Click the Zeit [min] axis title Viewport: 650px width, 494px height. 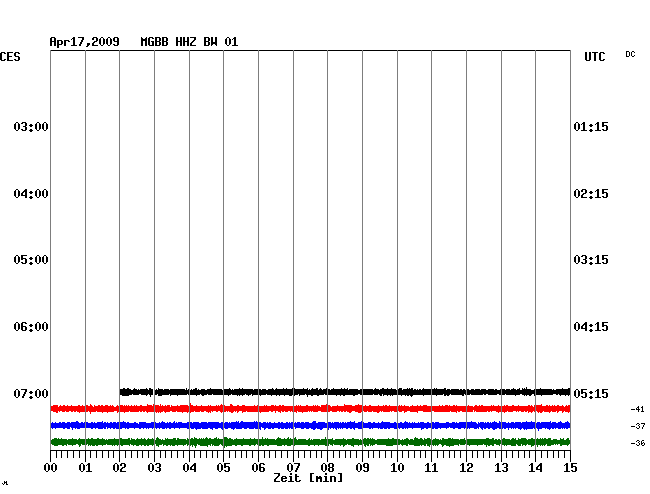tap(308, 478)
